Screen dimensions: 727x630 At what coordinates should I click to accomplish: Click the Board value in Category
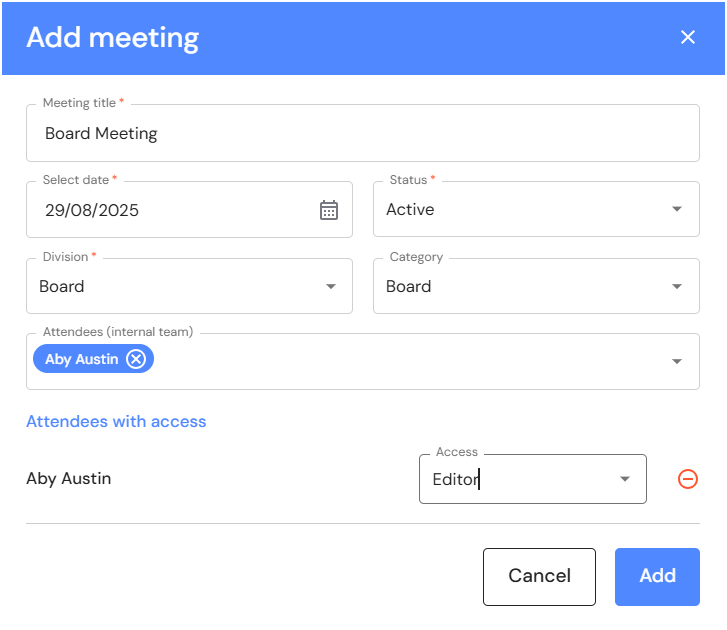(x=409, y=287)
